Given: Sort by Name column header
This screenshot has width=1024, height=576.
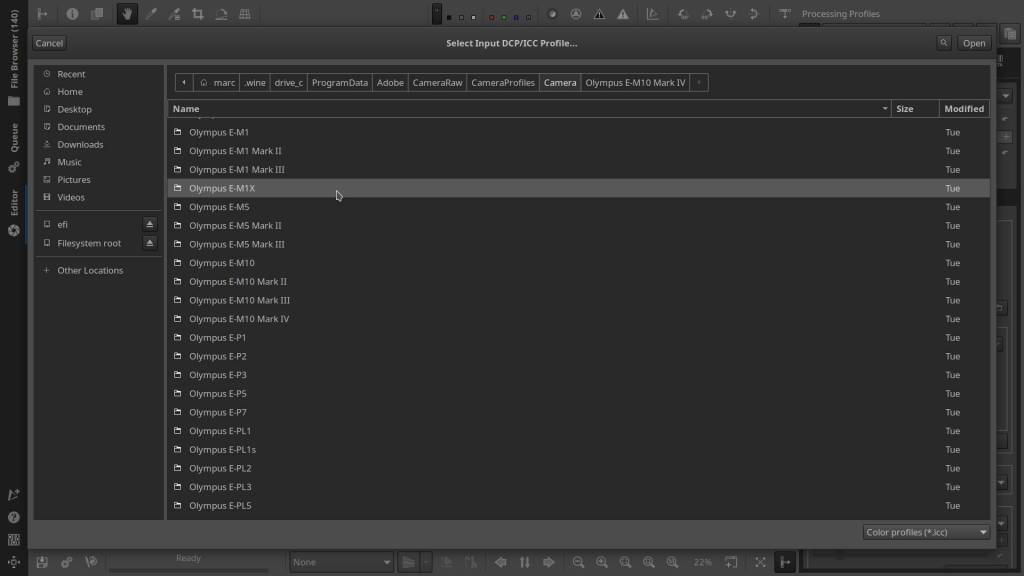Looking at the screenshot, I should [530, 109].
